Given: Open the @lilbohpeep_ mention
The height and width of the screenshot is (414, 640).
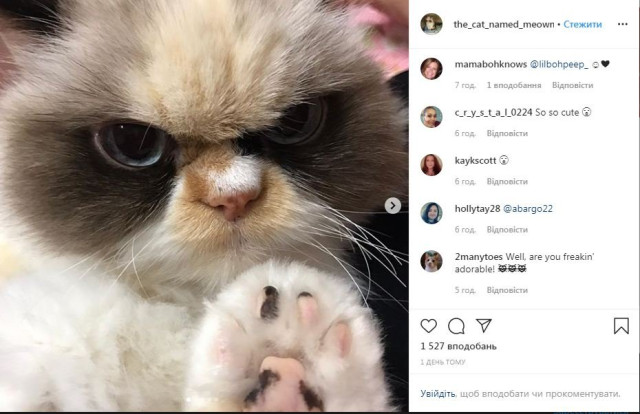Looking at the screenshot, I should tap(559, 64).
